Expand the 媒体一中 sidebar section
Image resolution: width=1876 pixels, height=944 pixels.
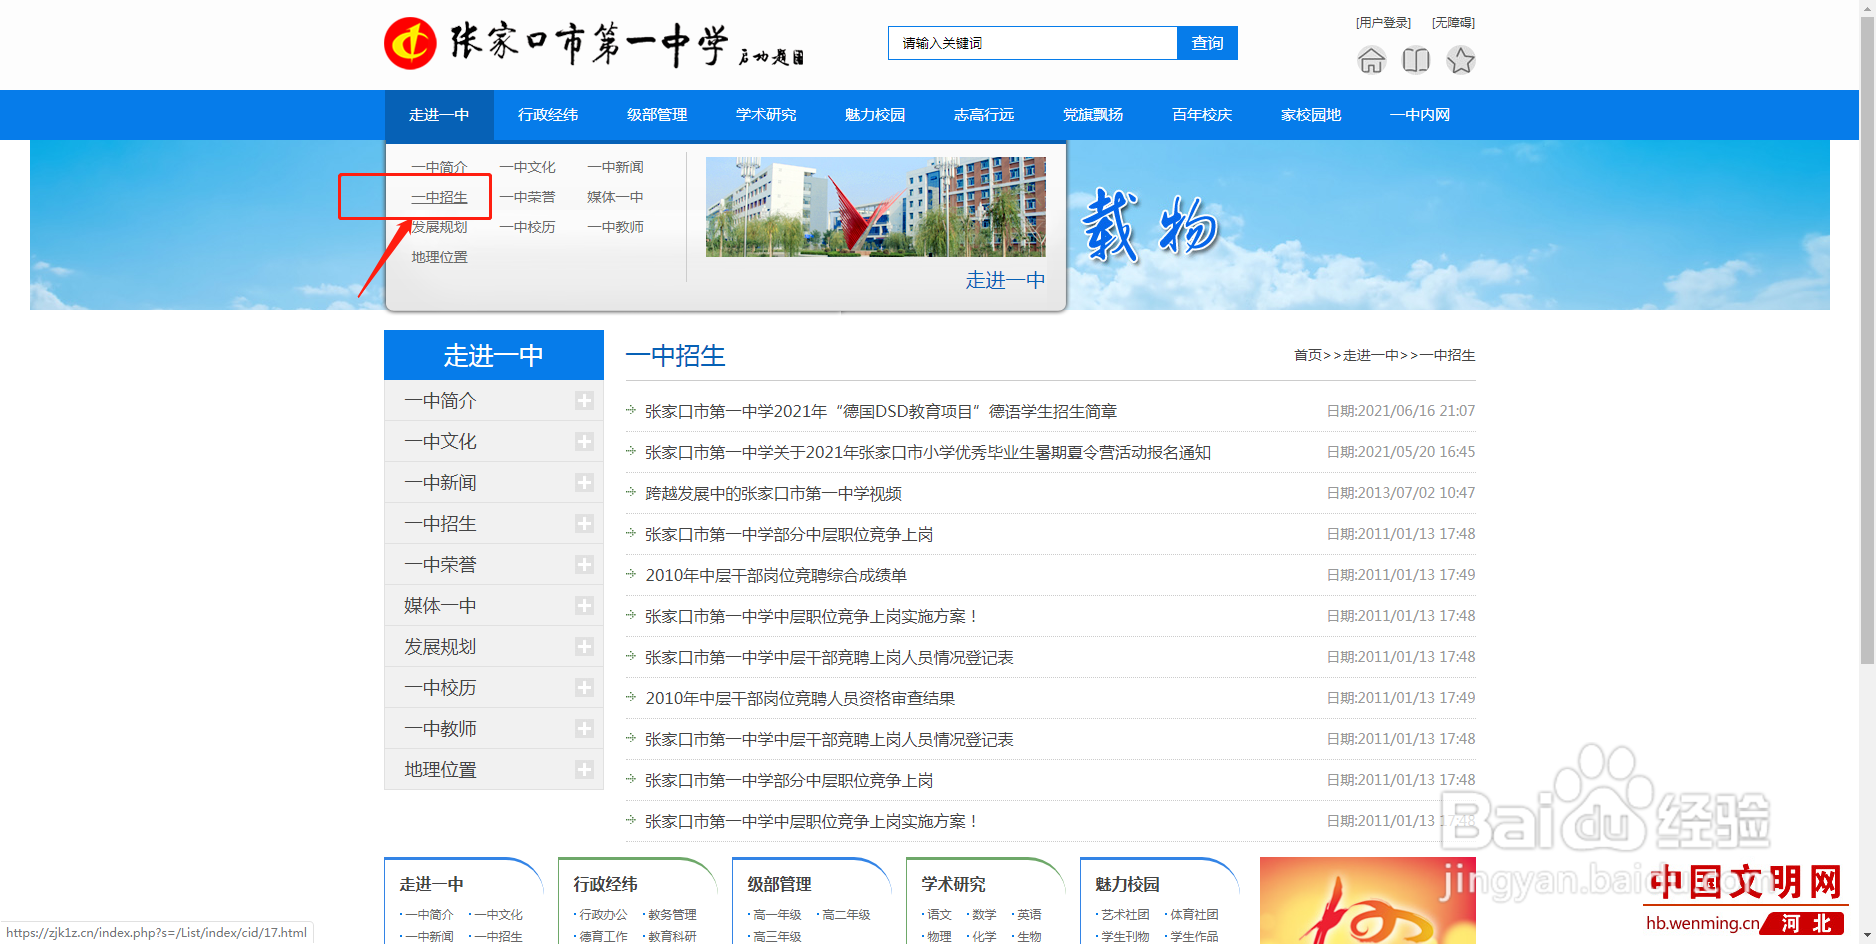tap(585, 605)
